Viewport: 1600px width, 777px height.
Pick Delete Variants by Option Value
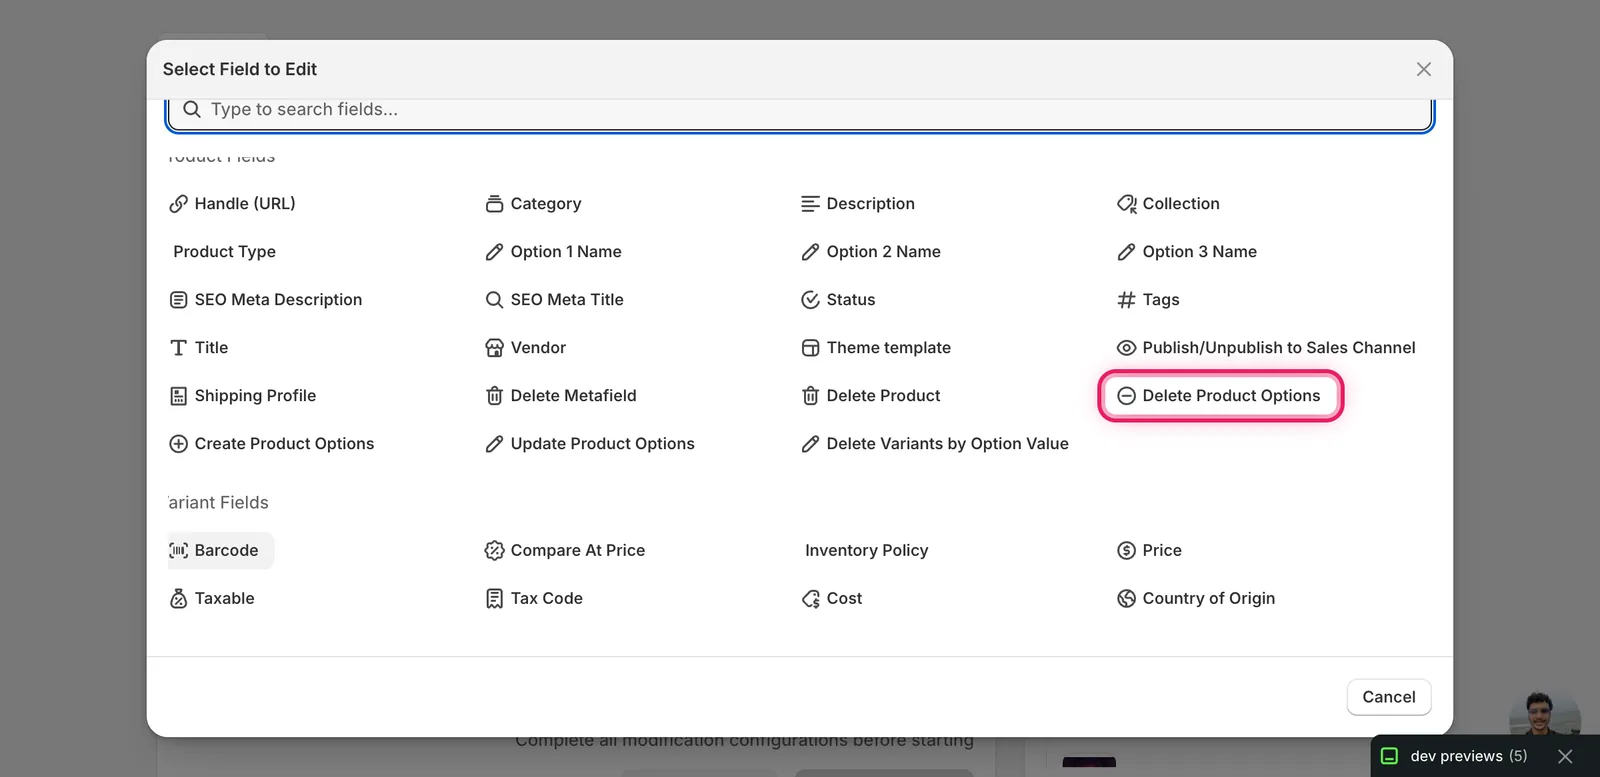click(x=936, y=444)
